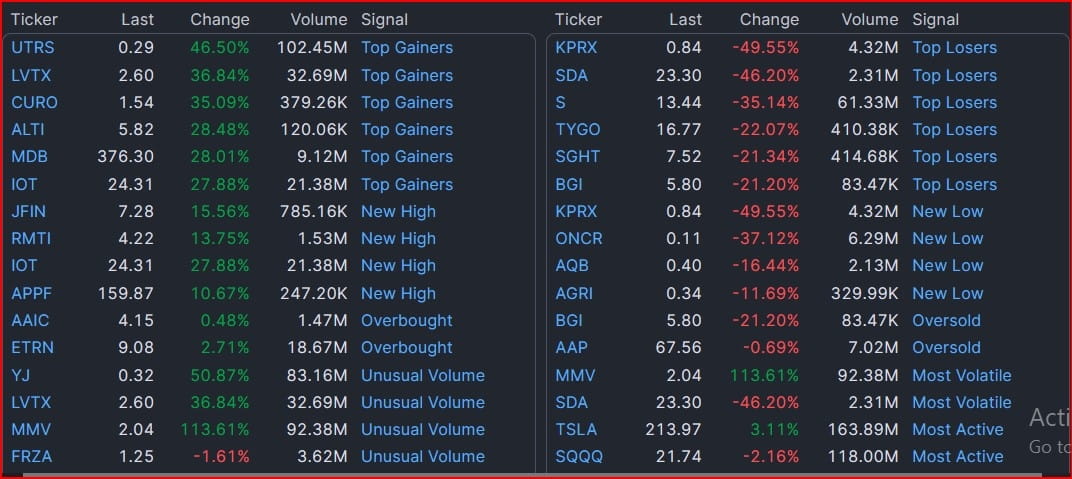Screen dimensions: 1072x479
Task: Open the UTRS ticker link
Action: coord(32,47)
